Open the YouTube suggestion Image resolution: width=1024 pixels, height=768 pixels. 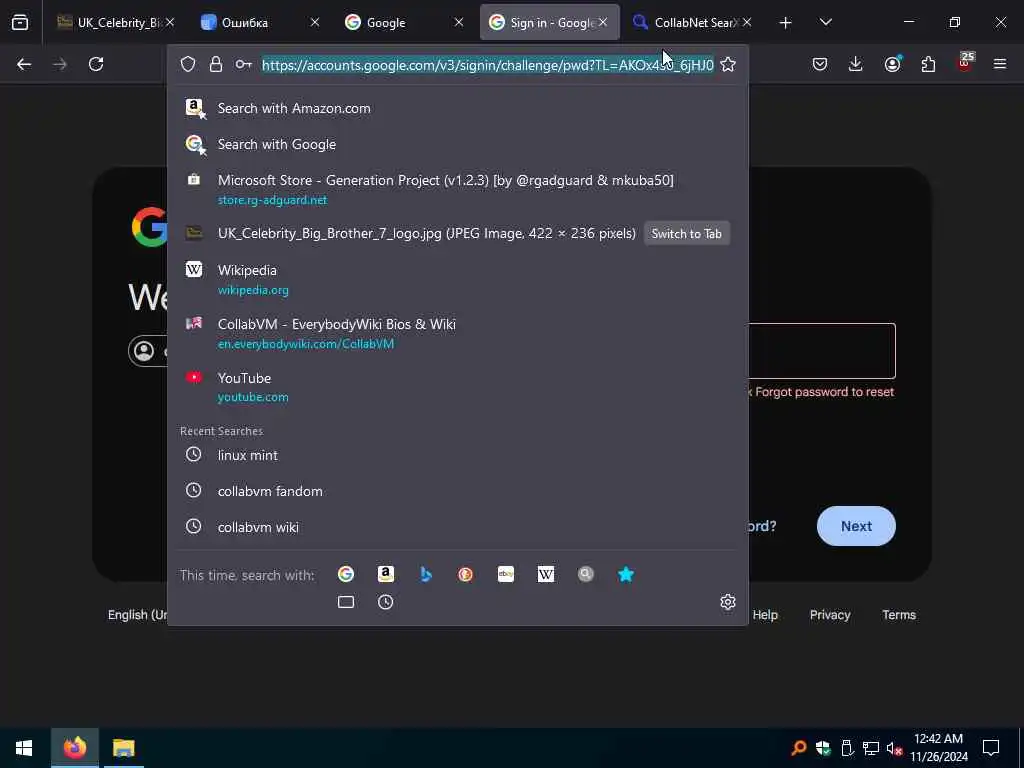pos(458,387)
